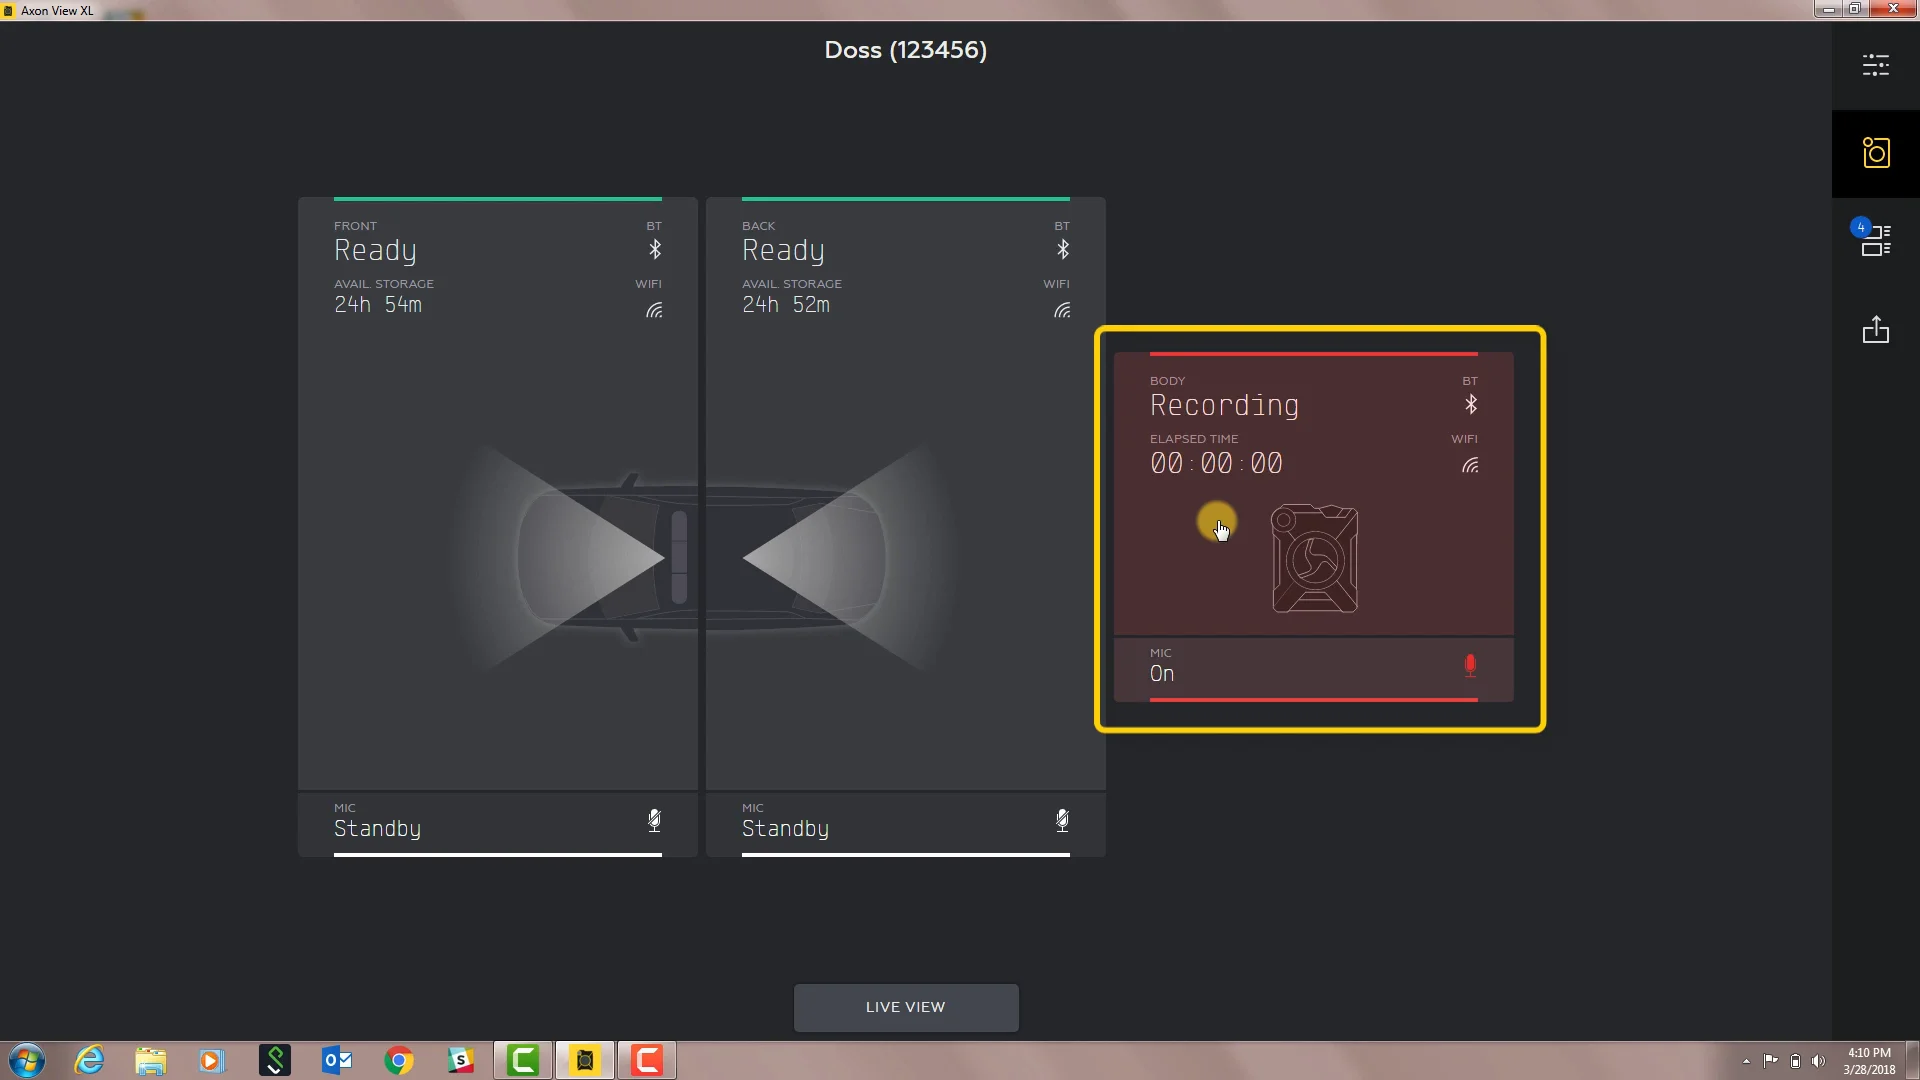Click the elapsed time counter 00:00:00
This screenshot has height=1080, width=1920.
coord(1216,462)
